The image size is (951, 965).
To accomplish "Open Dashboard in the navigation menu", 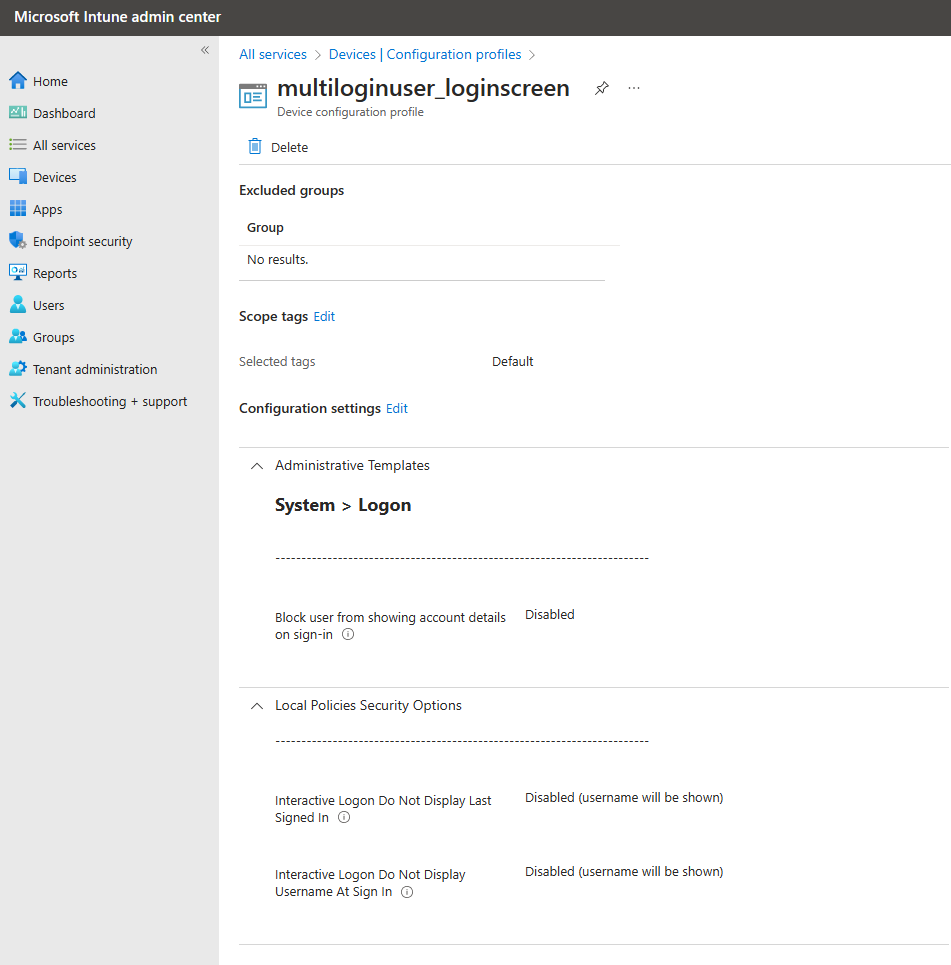I will point(64,113).
